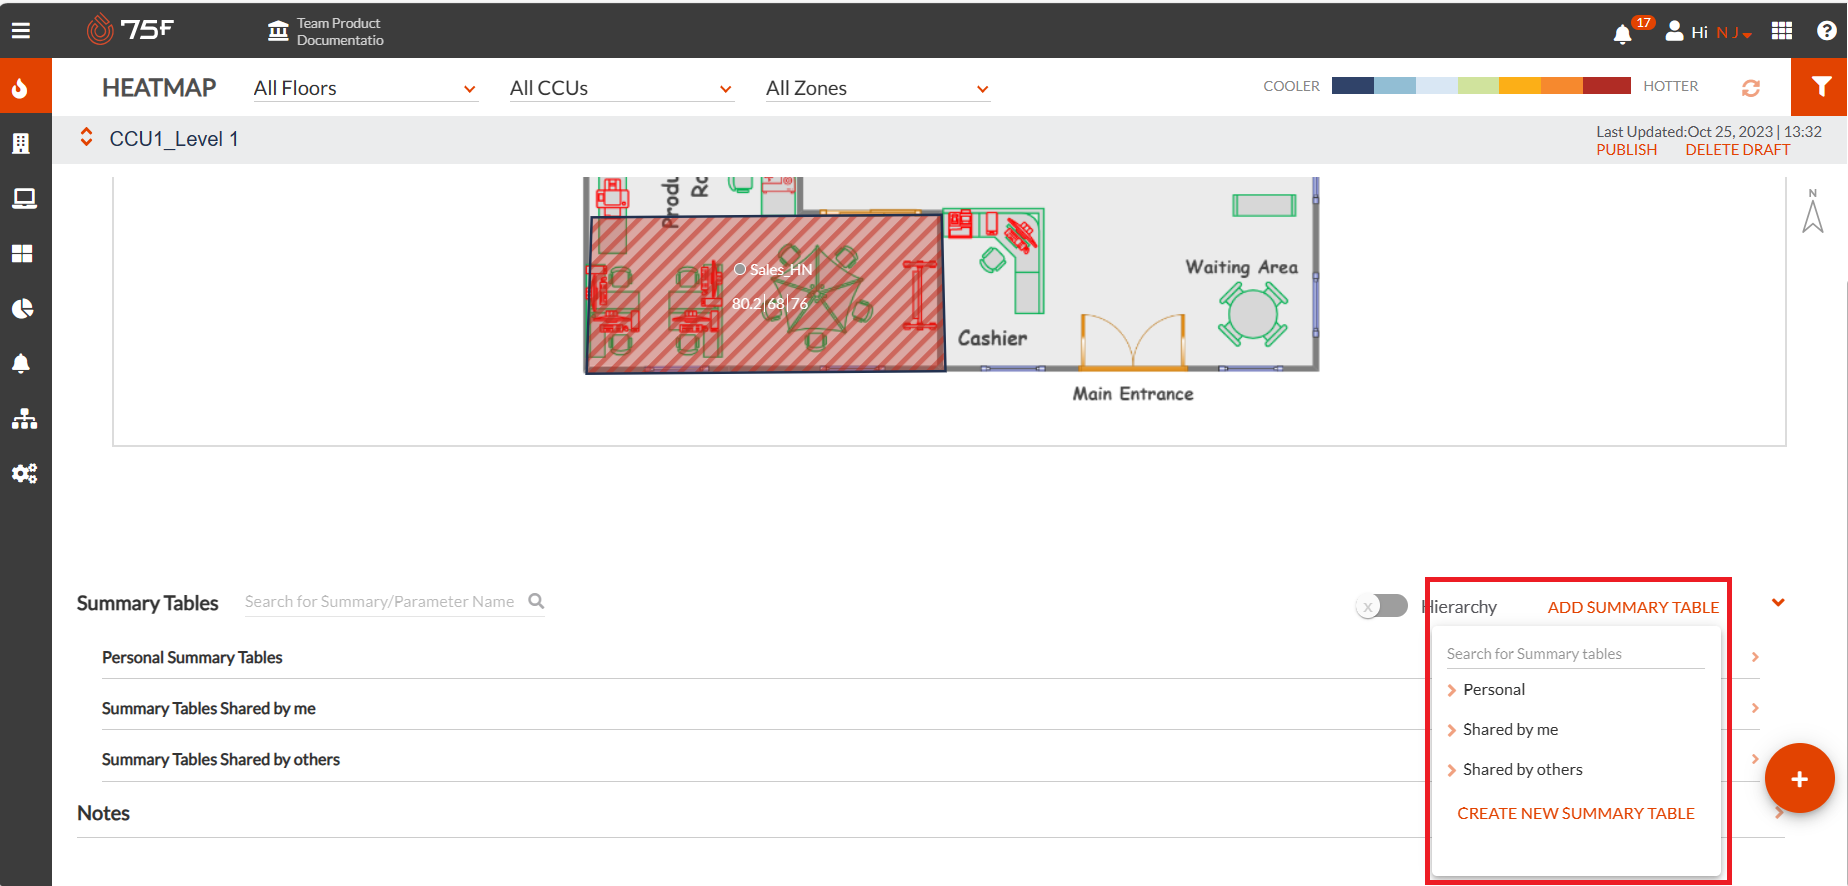The height and width of the screenshot is (886, 1848).
Task: Click the notifications bell in header
Action: tap(1623, 34)
